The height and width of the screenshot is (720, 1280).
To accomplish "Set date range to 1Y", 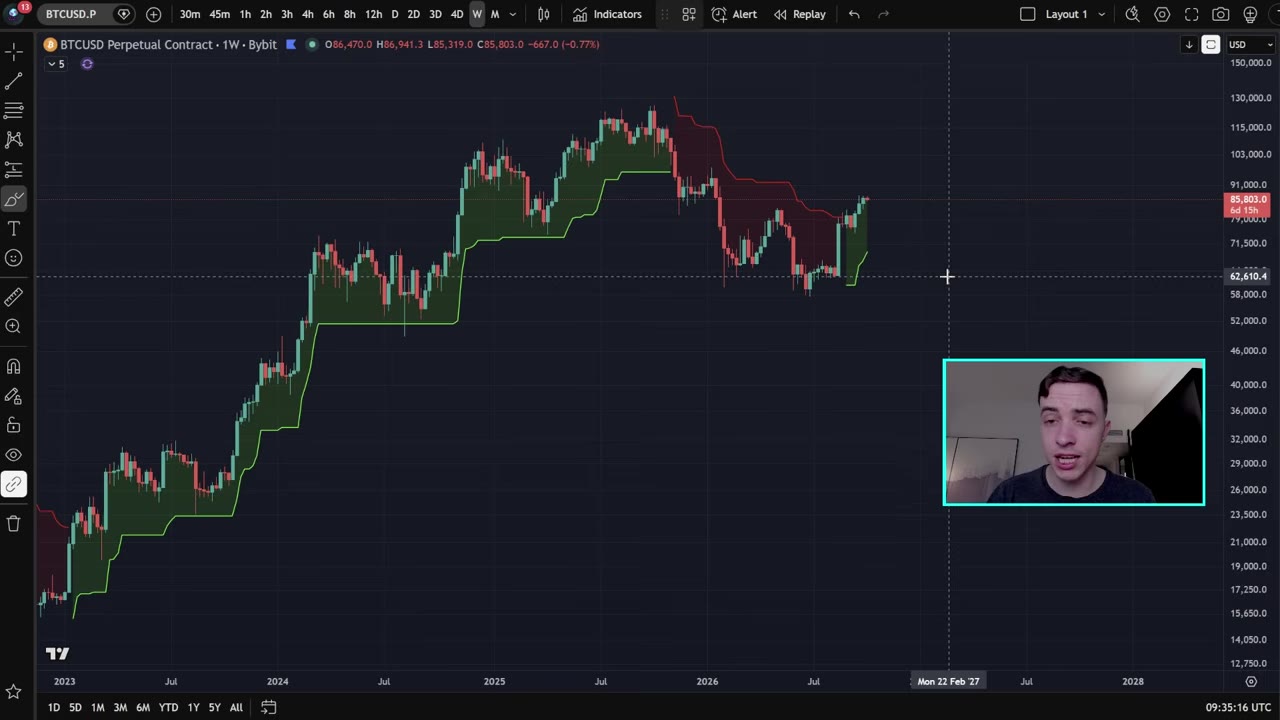I will tap(193, 707).
